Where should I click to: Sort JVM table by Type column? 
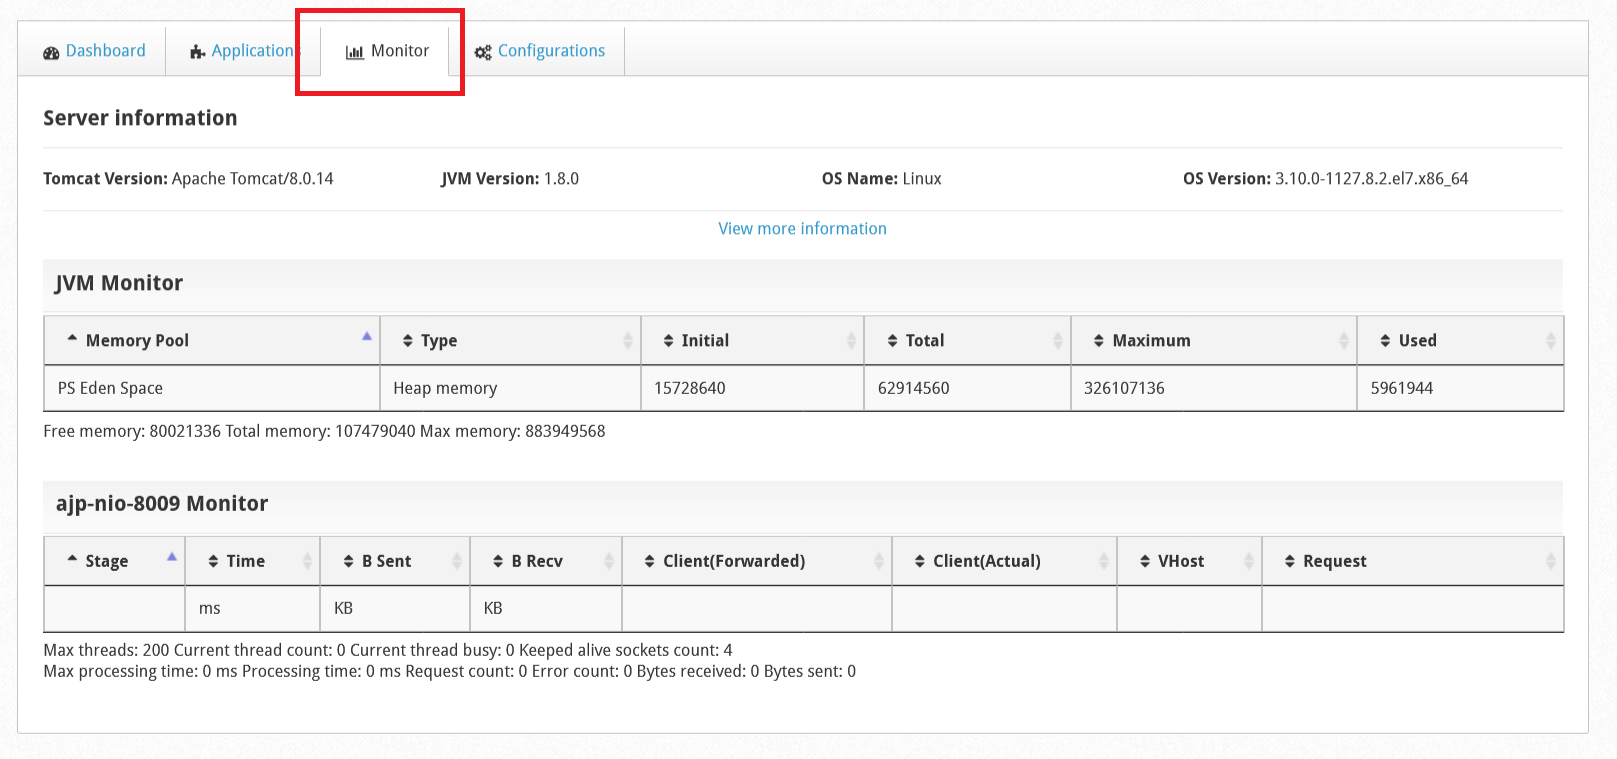(510, 340)
